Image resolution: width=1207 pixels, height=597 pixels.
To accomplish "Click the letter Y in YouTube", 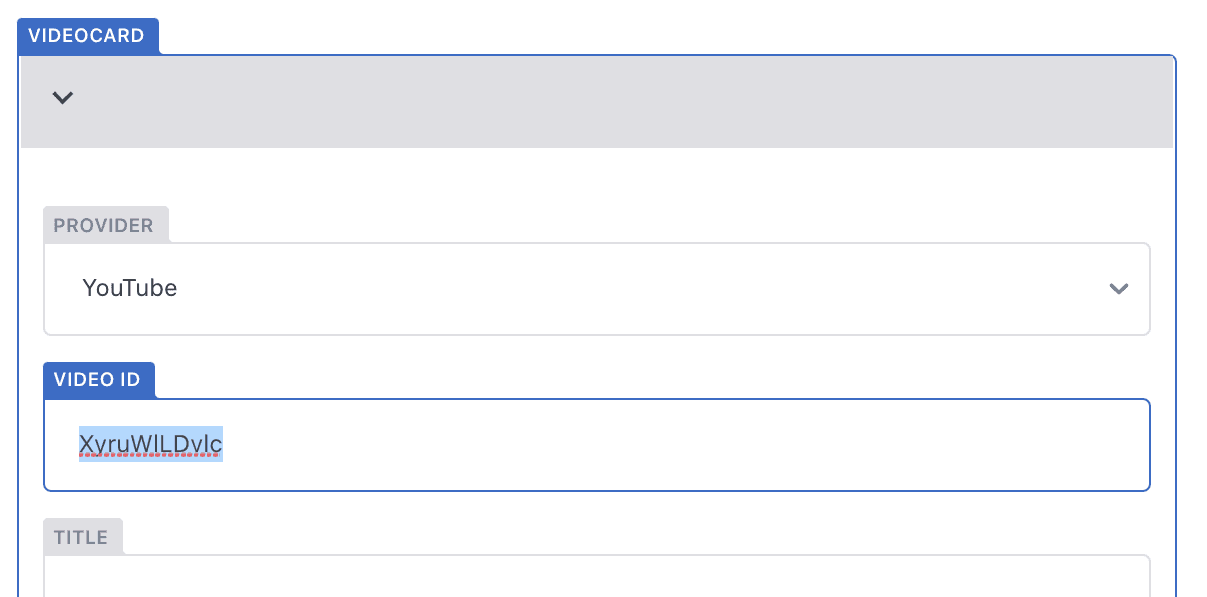I will pos(89,288).
